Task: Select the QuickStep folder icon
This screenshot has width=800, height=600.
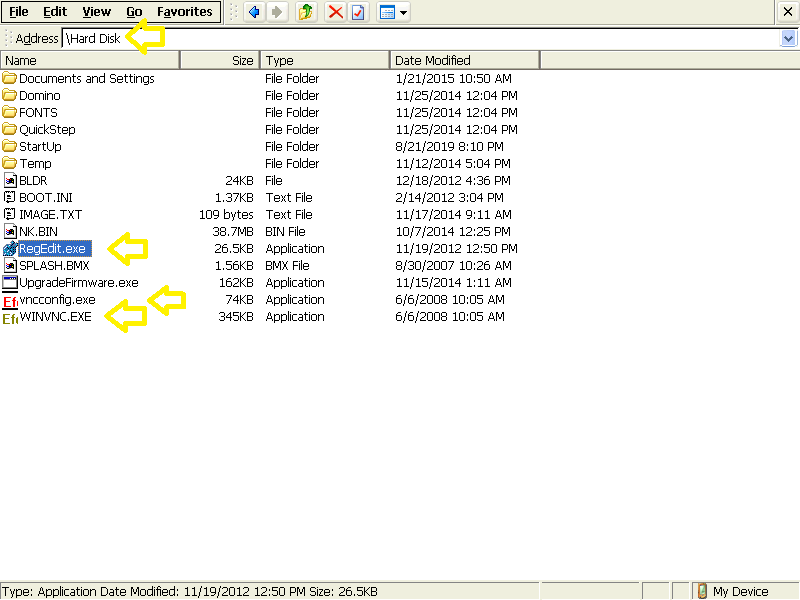Action: tap(9, 129)
